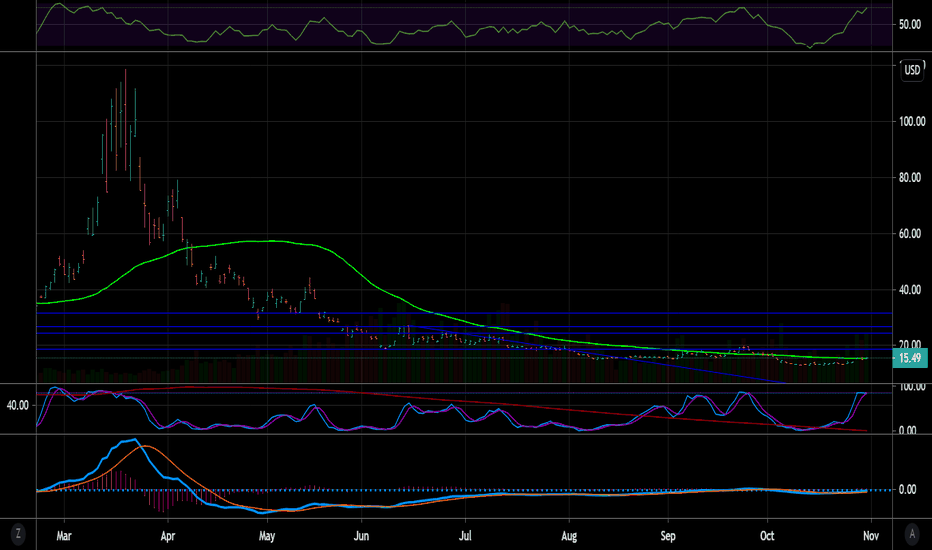Click the May label on the time axis

tap(267, 536)
